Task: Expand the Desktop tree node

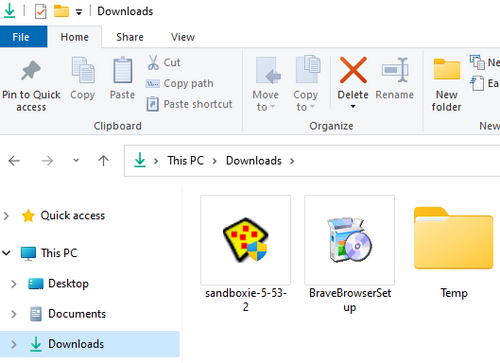Action: click(x=14, y=284)
